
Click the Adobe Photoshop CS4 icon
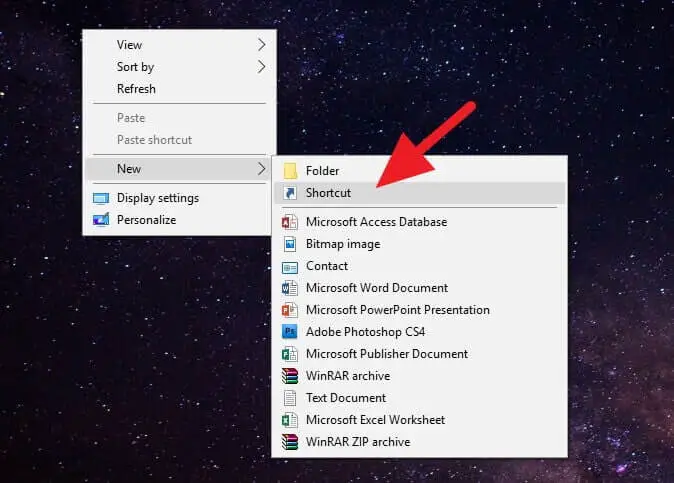(290, 332)
